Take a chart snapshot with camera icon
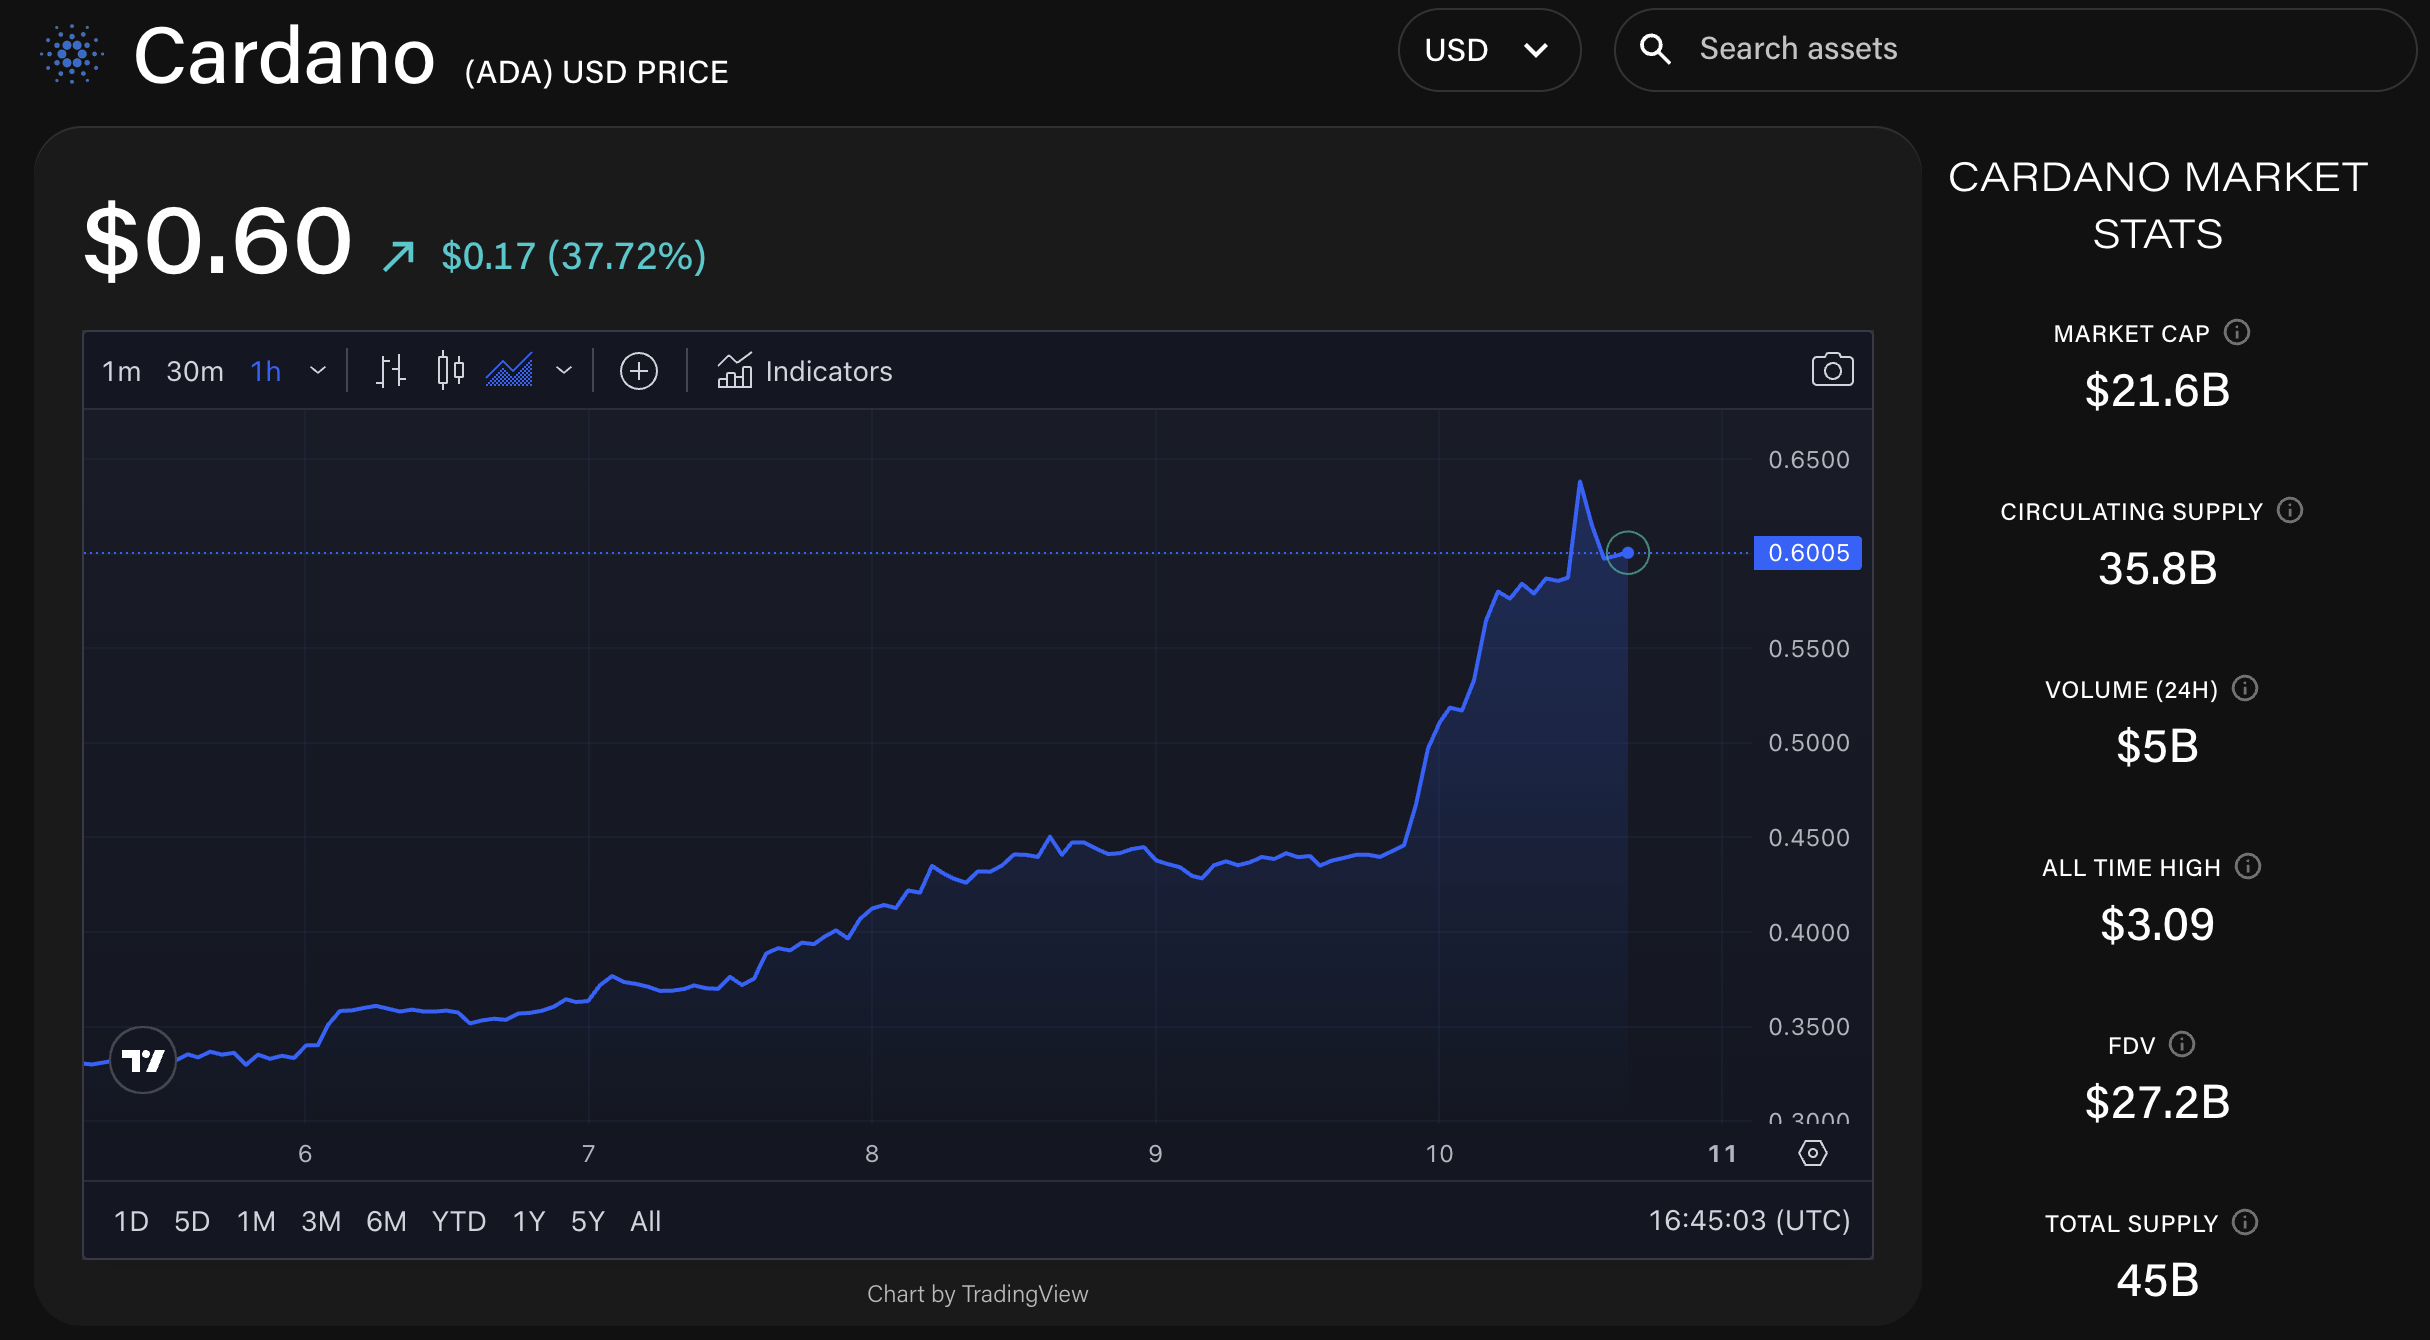Screen dimensions: 2430x1340 click(1832, 370)
